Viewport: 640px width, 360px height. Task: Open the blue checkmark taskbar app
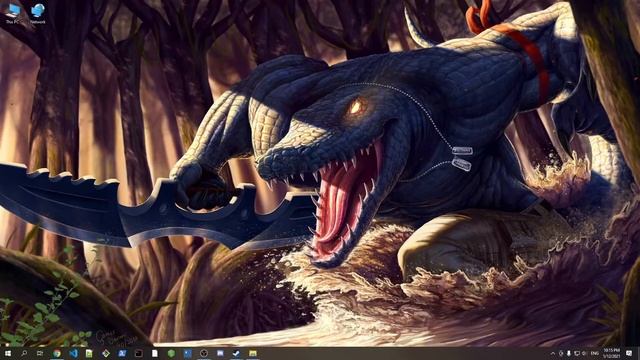coord(236,353)
